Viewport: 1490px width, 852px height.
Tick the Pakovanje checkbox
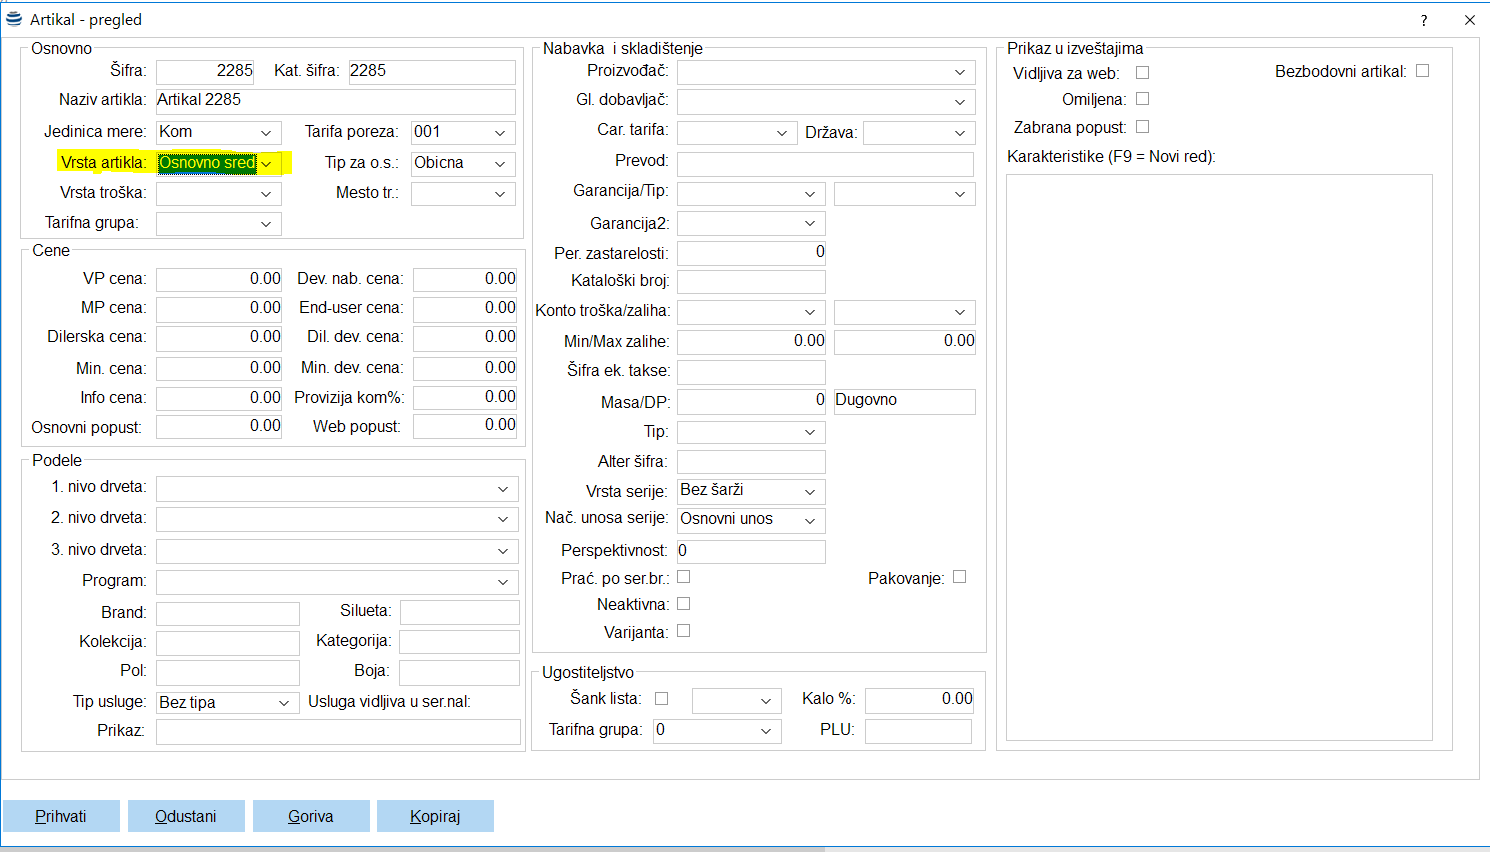point(959,577)
